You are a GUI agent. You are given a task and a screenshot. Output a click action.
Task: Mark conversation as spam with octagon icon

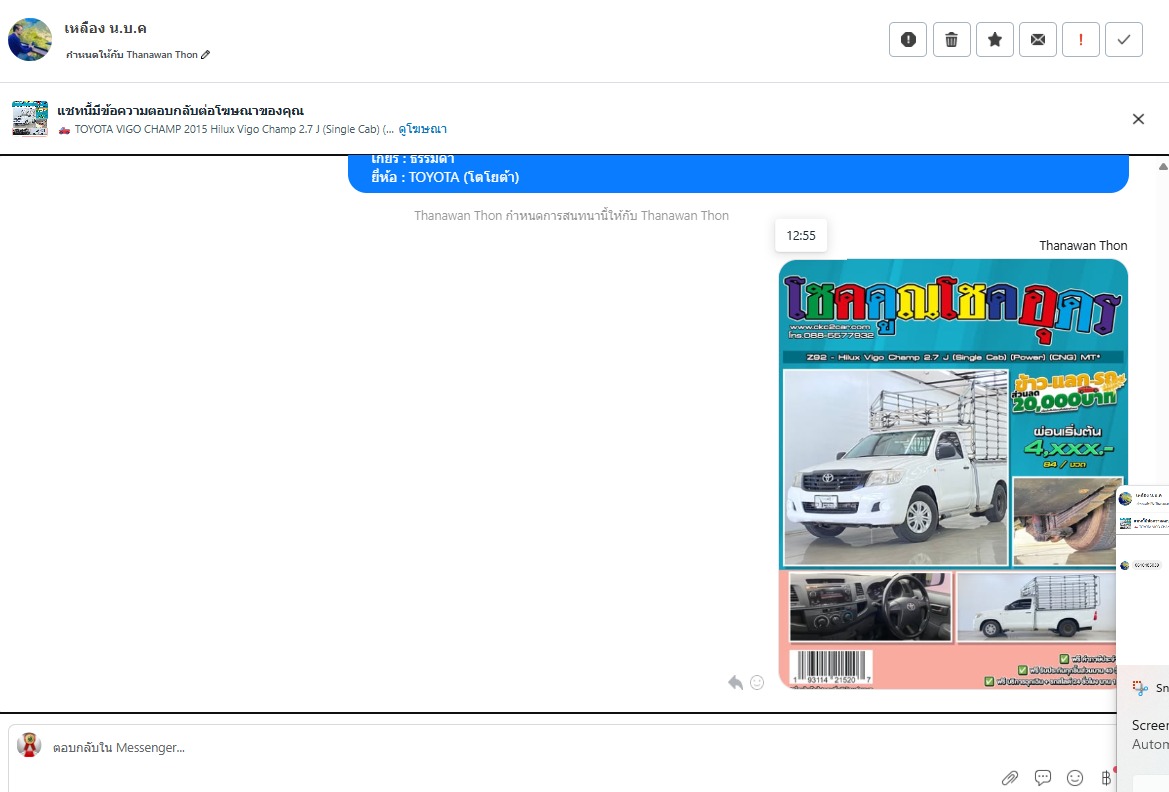[908, 39]
